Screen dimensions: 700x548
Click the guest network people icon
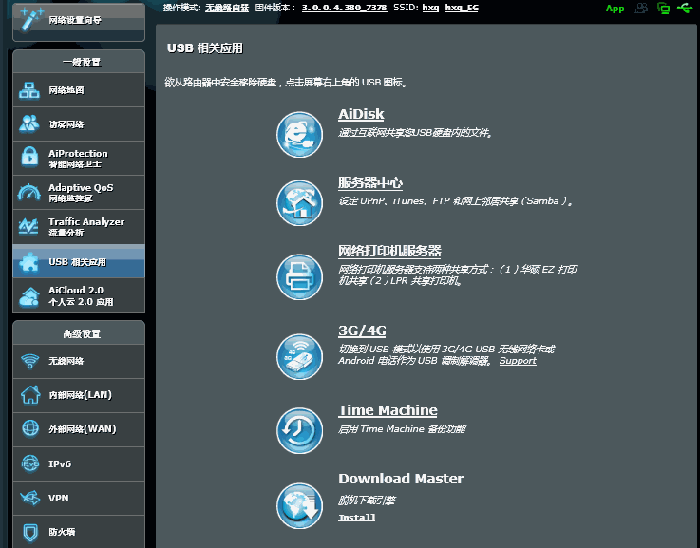[29, 124]
